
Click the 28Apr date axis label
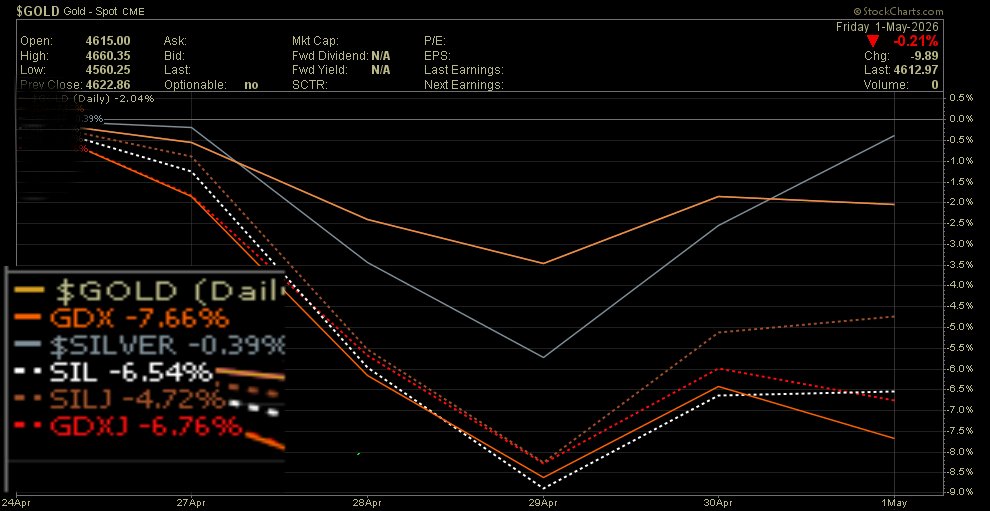[x=367, y=503]
